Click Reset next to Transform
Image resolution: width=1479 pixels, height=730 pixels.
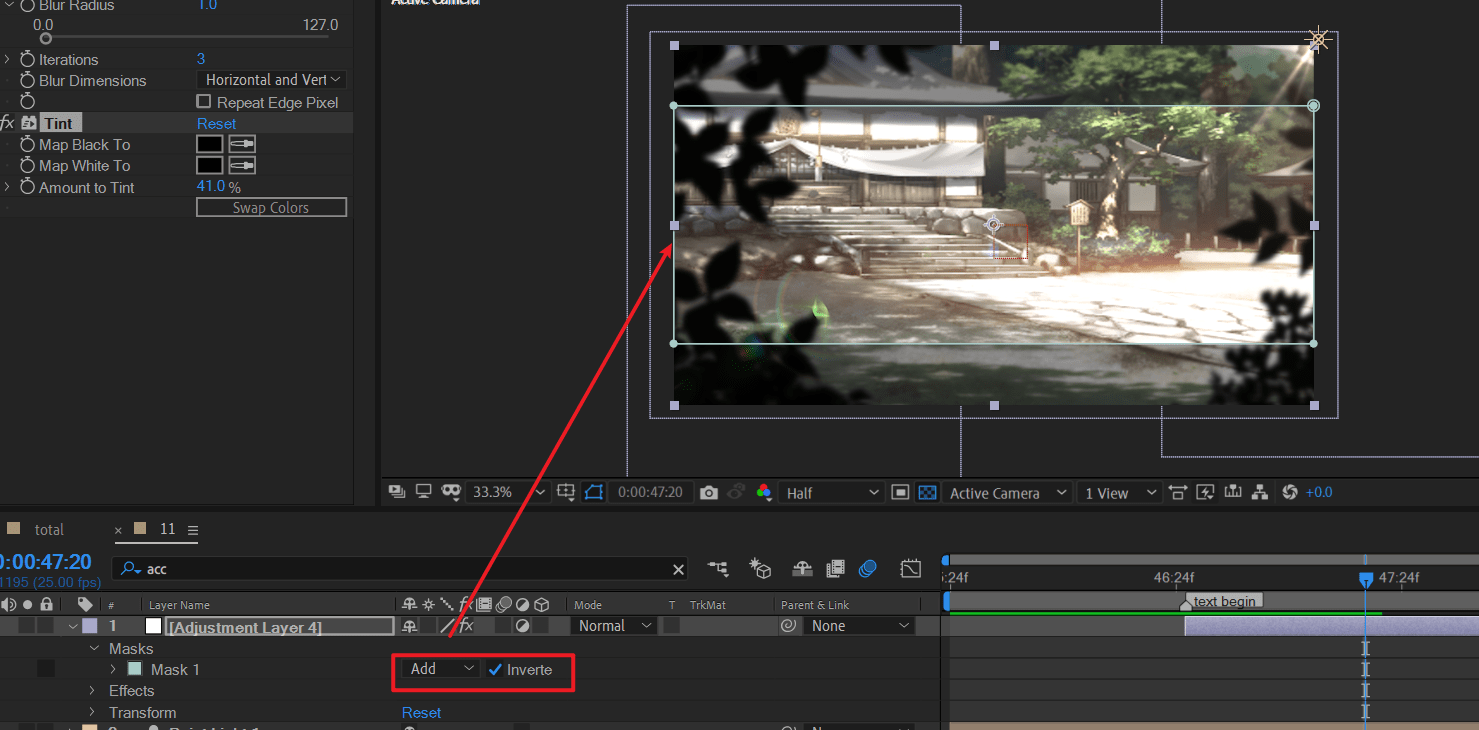(421, 713)
